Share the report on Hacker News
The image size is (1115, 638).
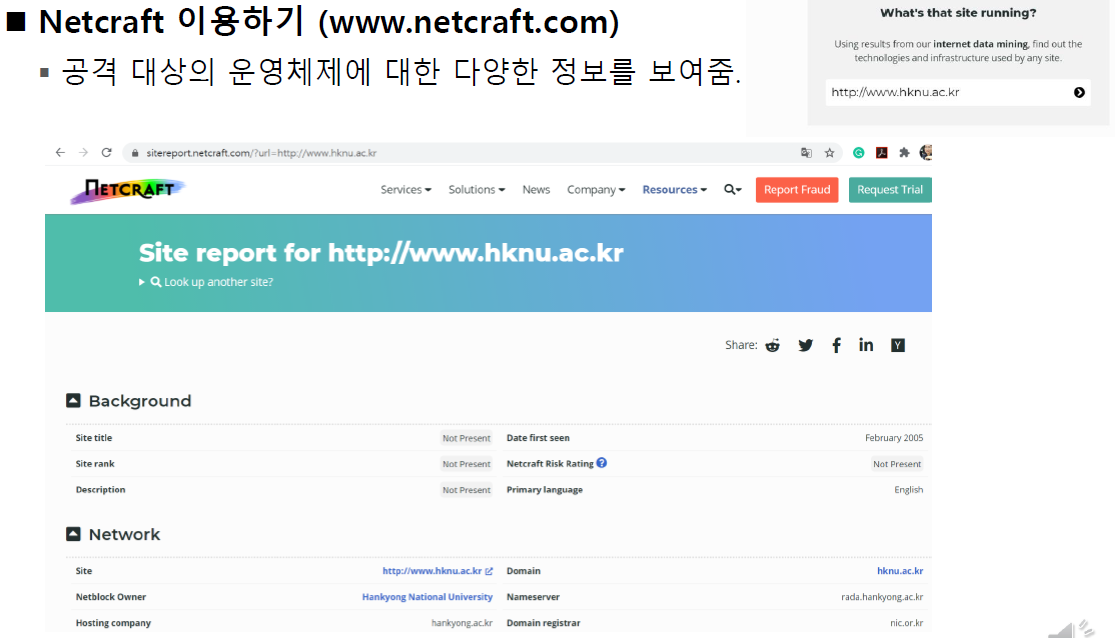(x=897, y=345)
